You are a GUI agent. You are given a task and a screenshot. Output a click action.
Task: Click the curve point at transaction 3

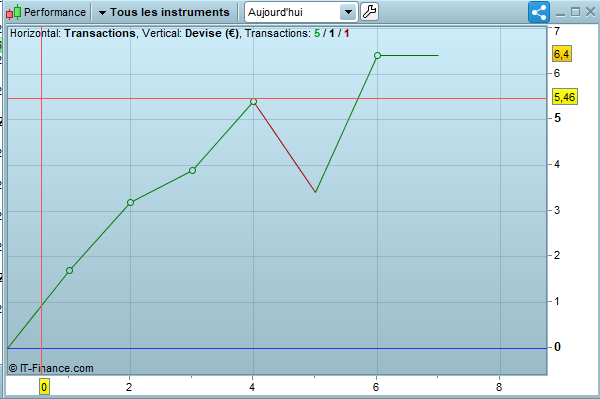click(x=192, y=170)
